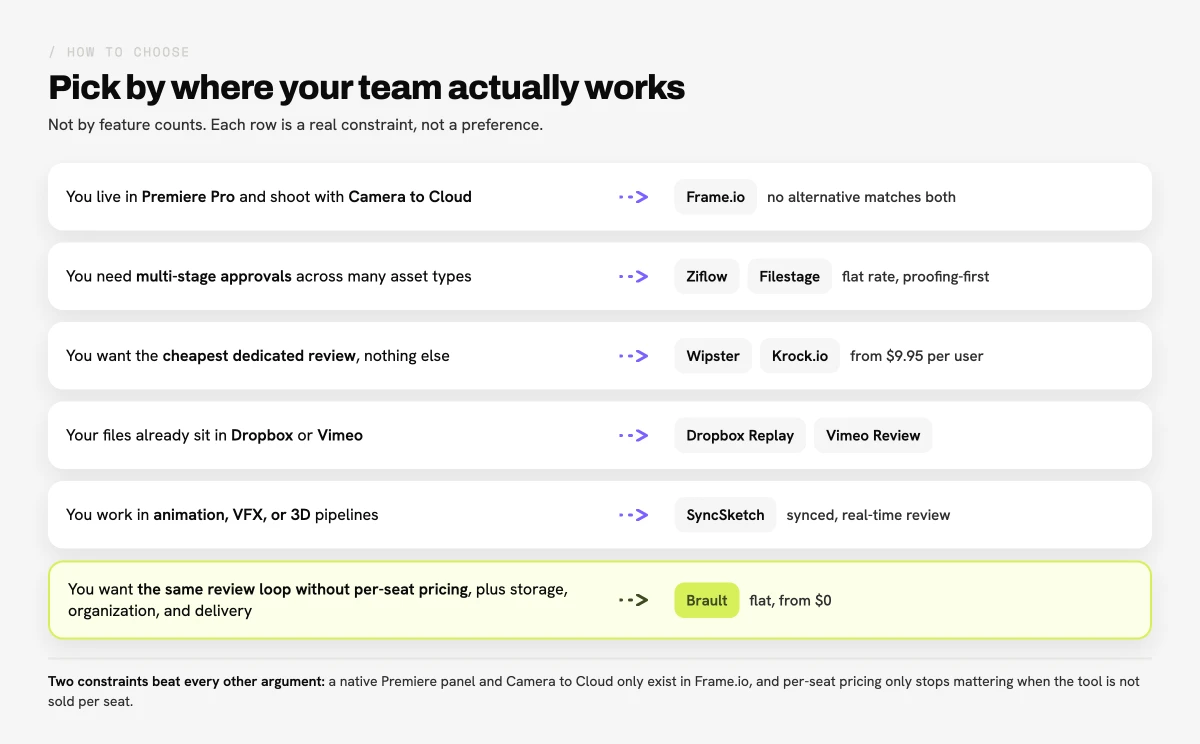The height and width of the screenshot is (744, 1200).
Task: Click the 'synced, real-time review' note
Action: point(868,515)
